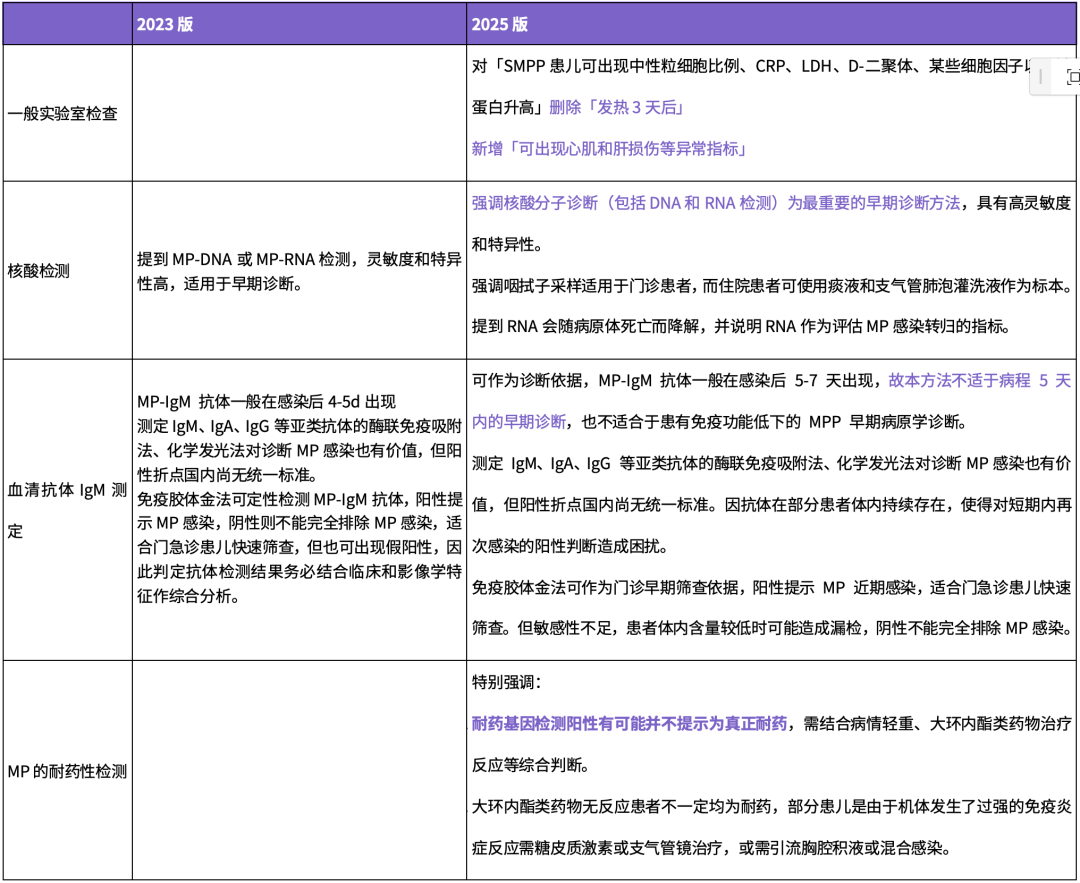Click the floating toolbar's vertical drag handle
Viewport: 1080px width, 883px height.
tap(1041, 77)
